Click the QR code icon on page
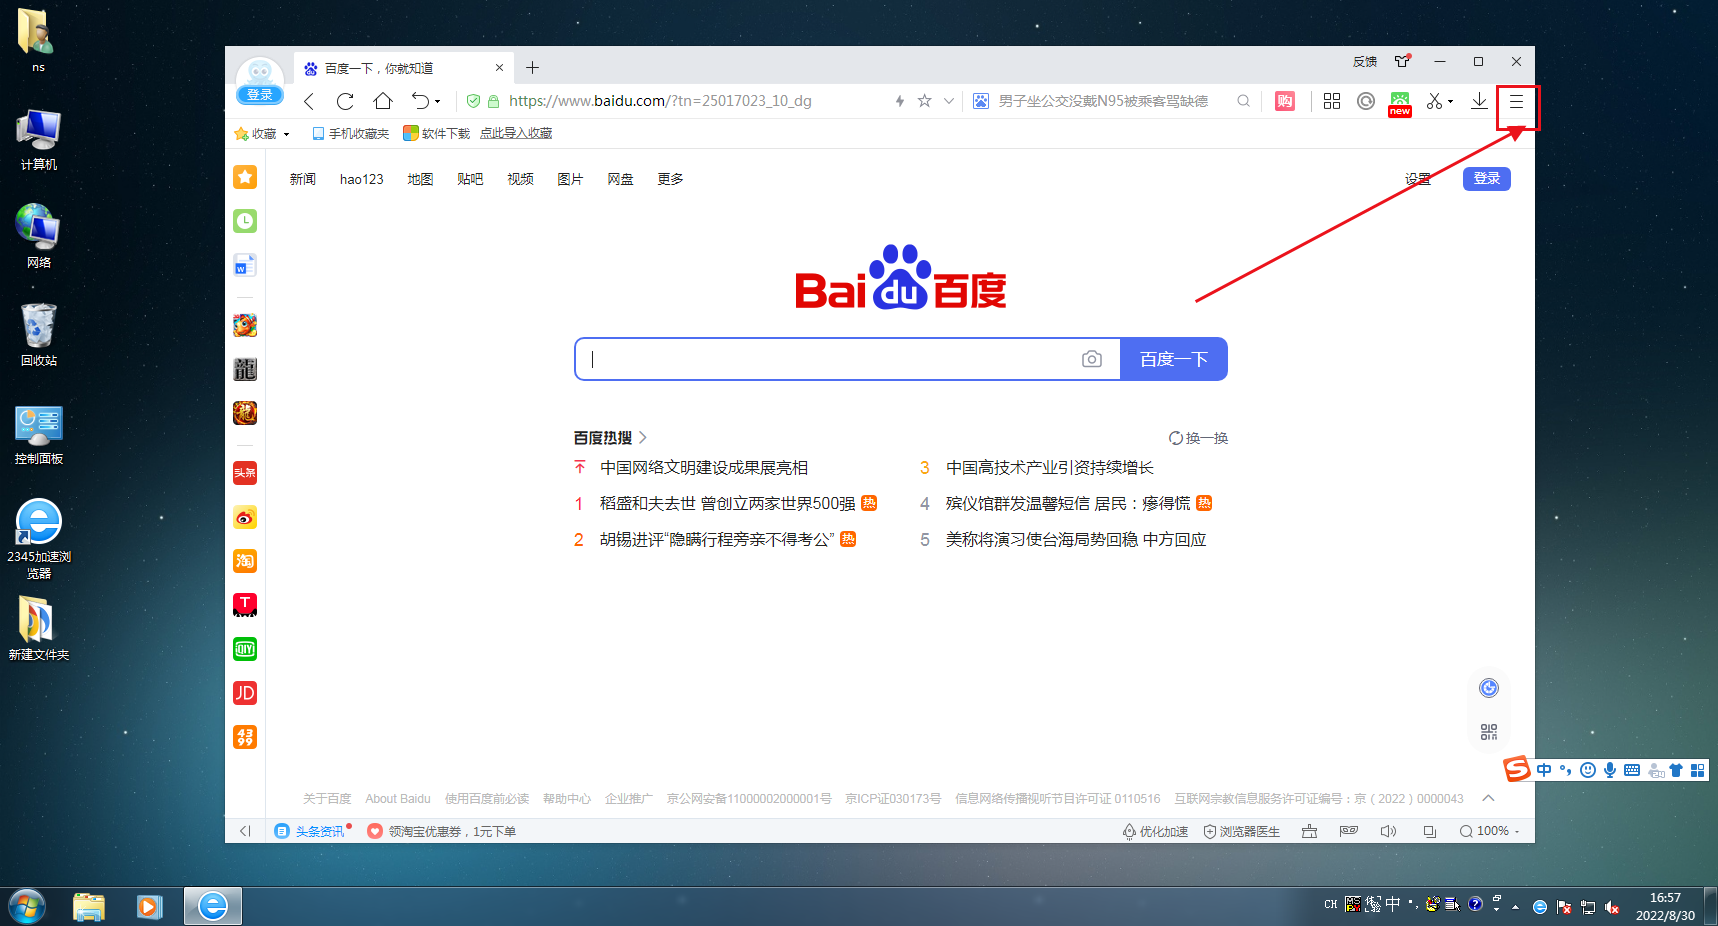This screenshot has width=1718, height=926. pos(1489,732)
